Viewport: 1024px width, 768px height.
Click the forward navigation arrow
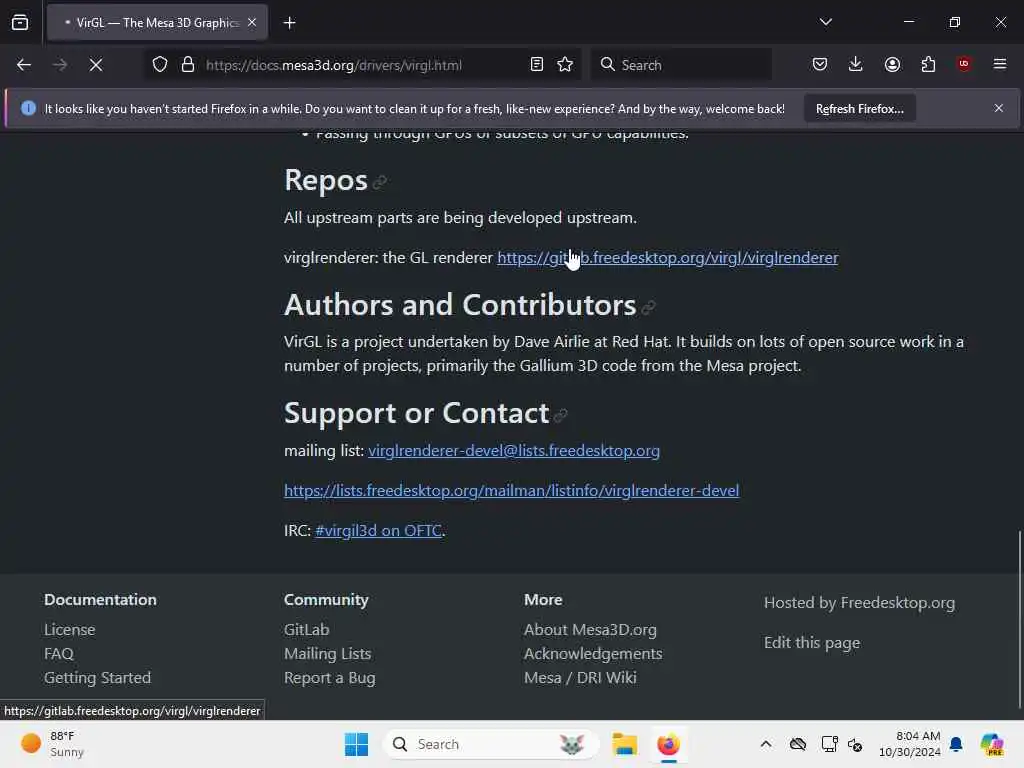click(x=59, y=65)
